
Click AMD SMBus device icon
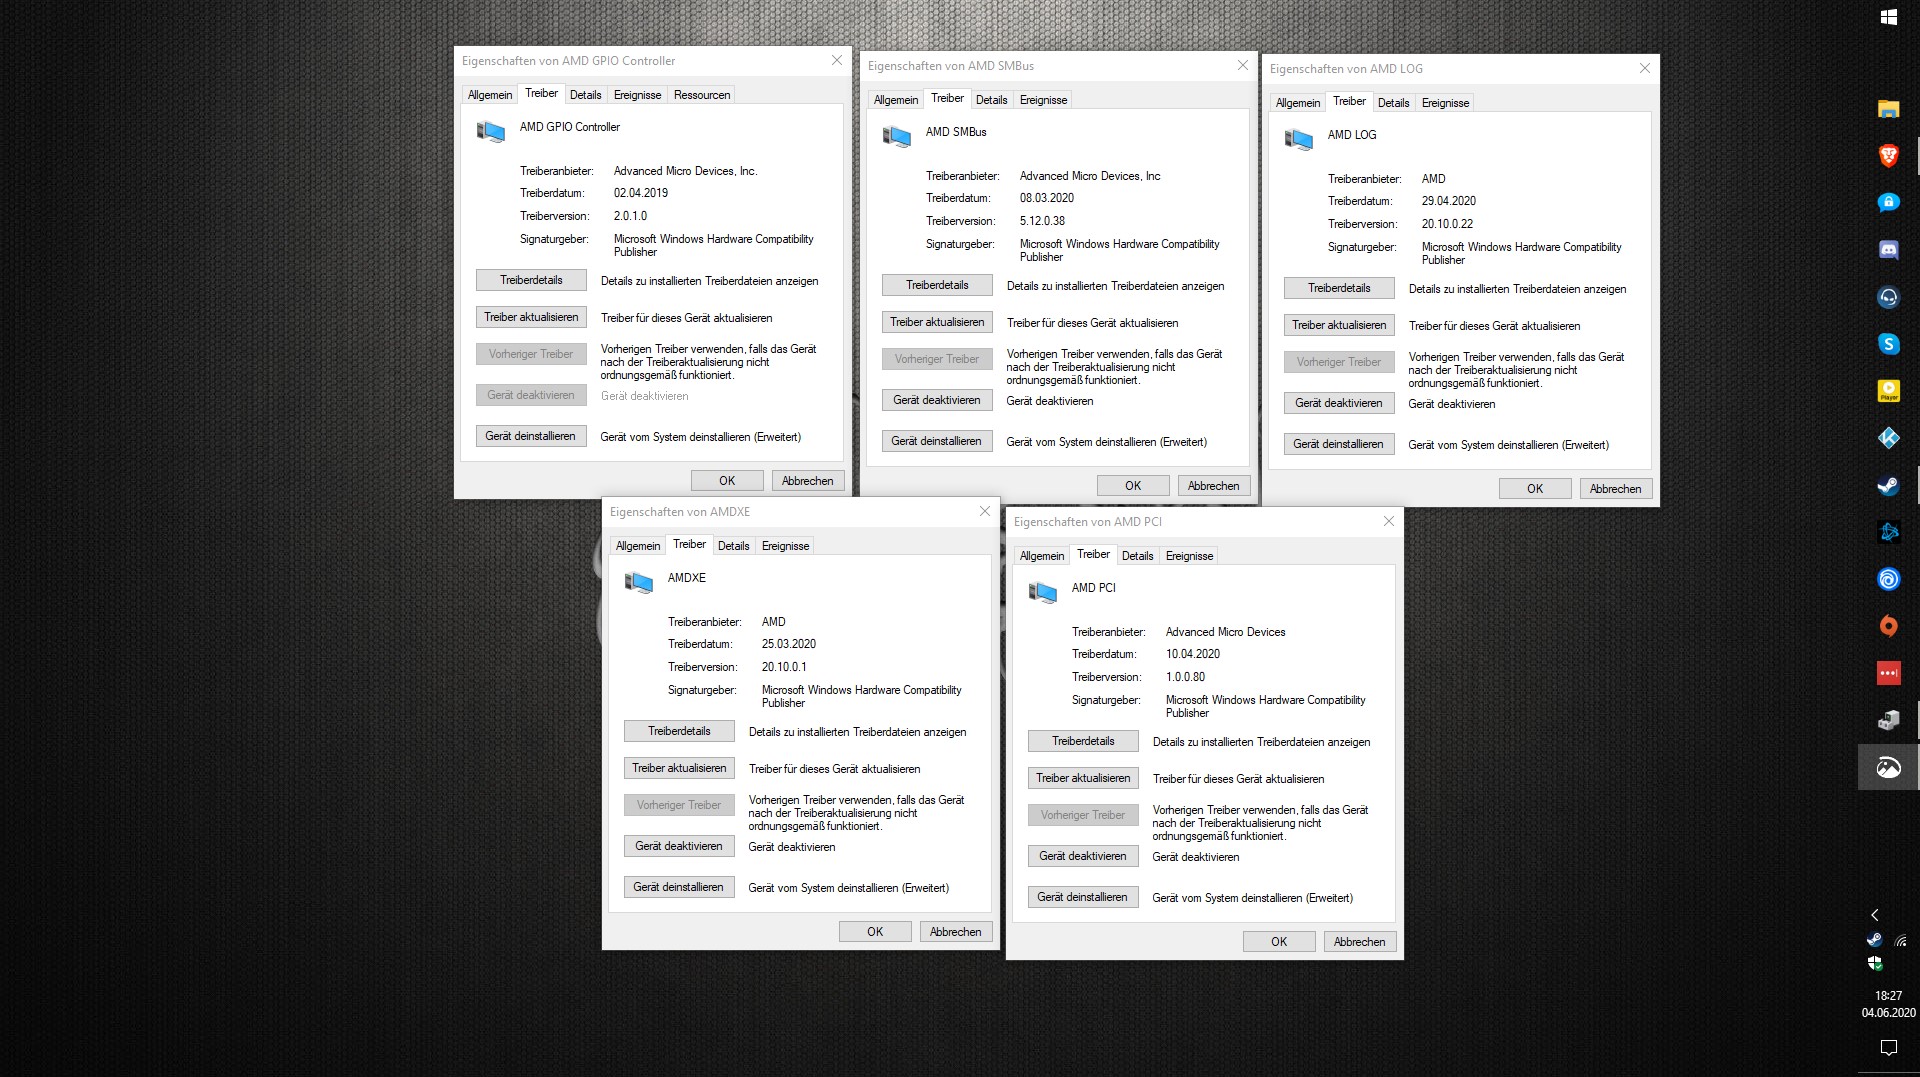[896, 136]
